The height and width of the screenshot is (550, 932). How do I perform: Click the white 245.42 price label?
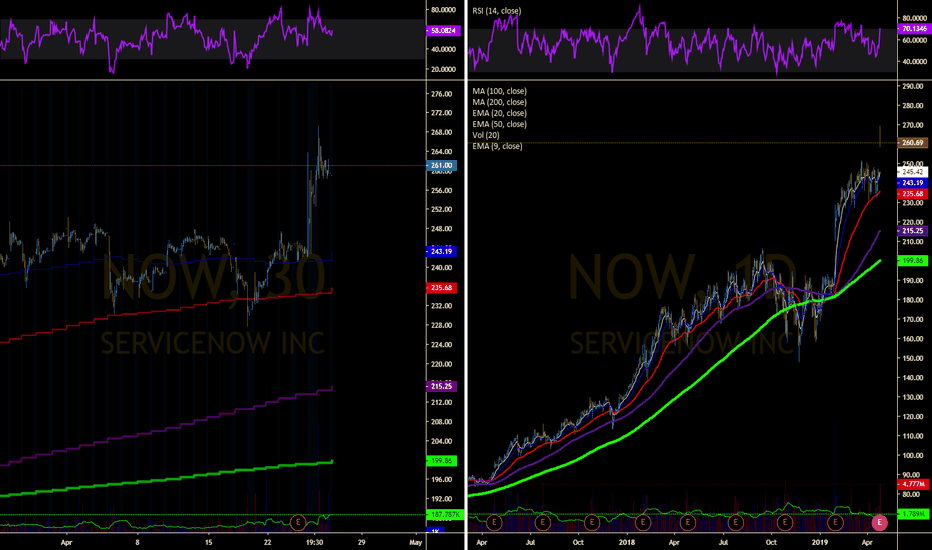pos(912,172)
